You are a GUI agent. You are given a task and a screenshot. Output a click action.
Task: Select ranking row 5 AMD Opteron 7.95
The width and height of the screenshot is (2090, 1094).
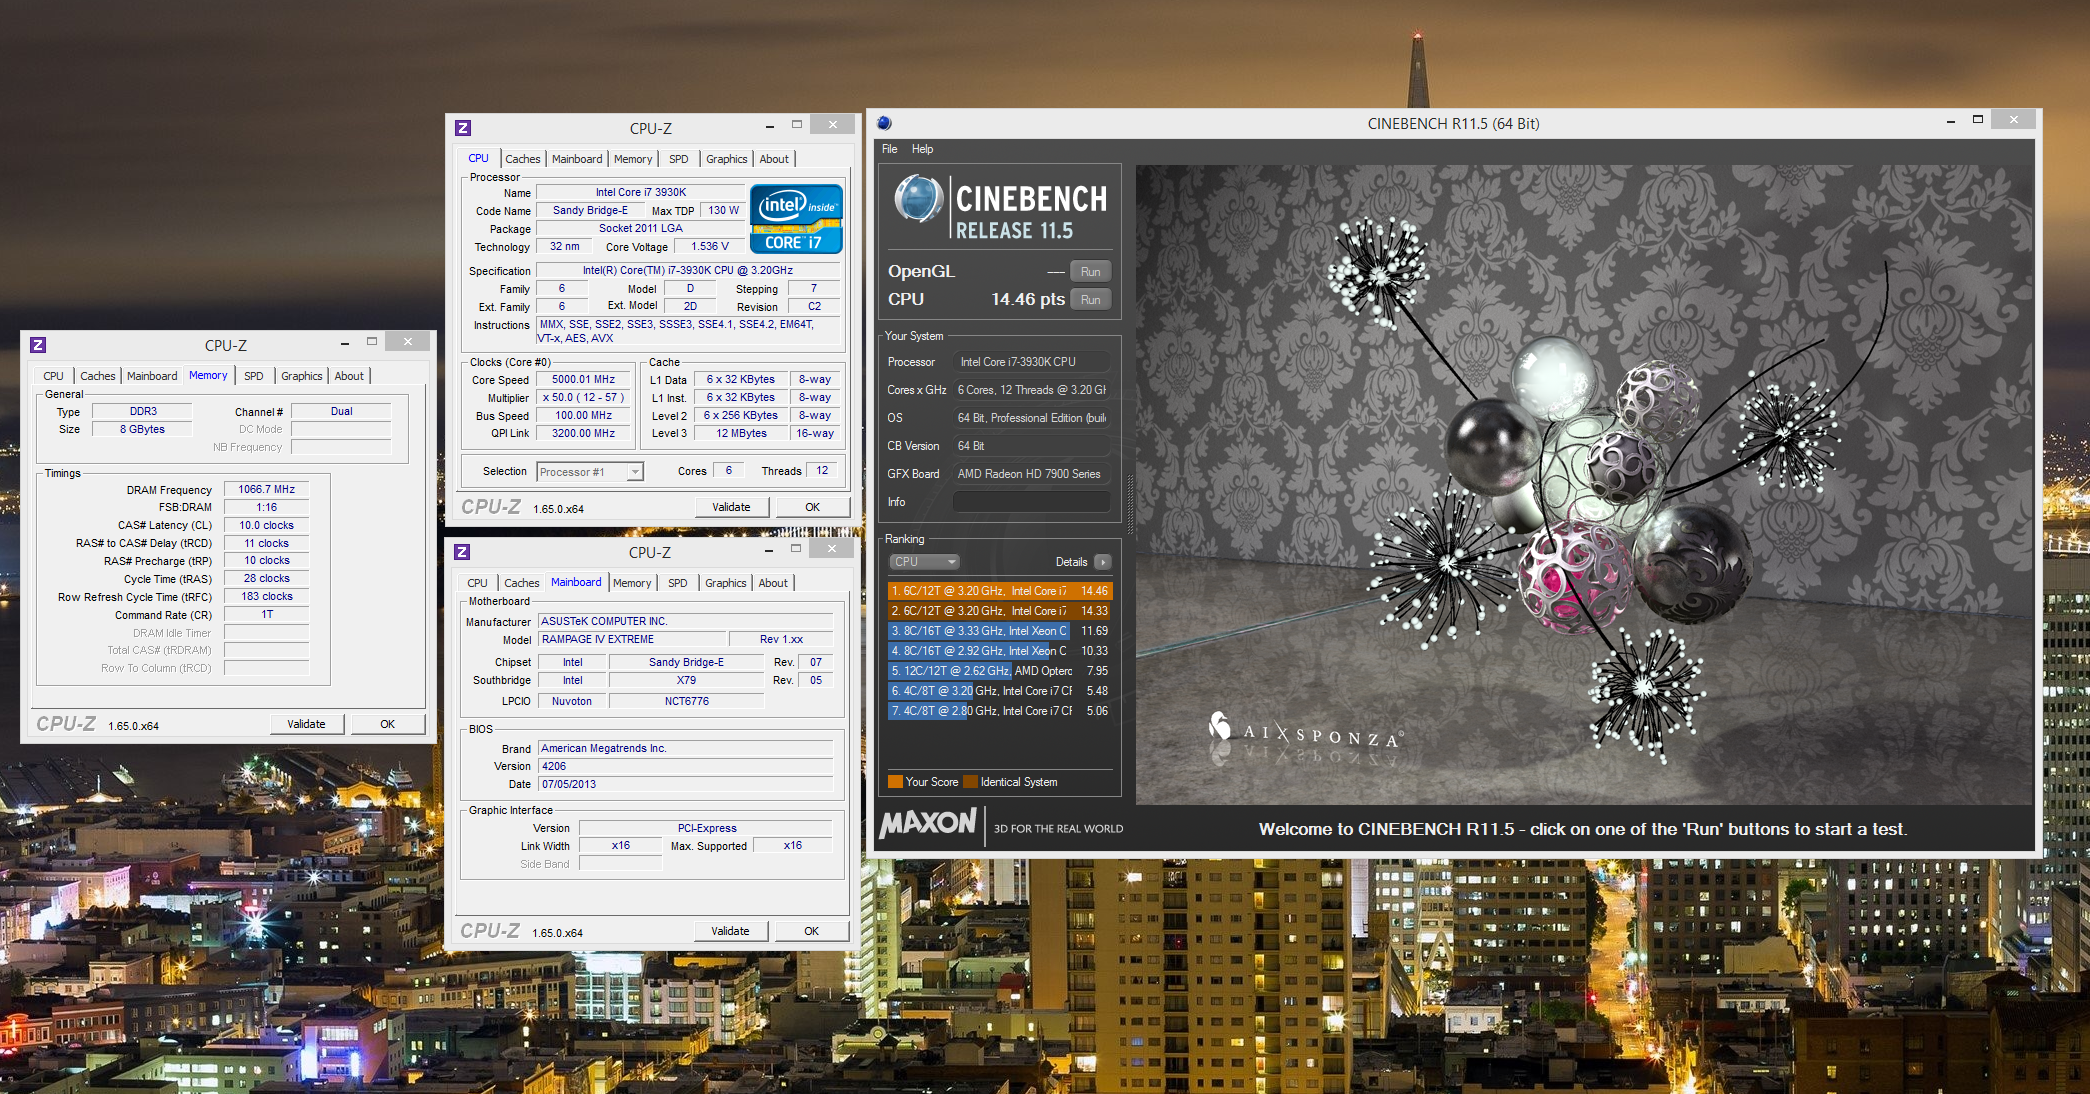click(1000, 671)
